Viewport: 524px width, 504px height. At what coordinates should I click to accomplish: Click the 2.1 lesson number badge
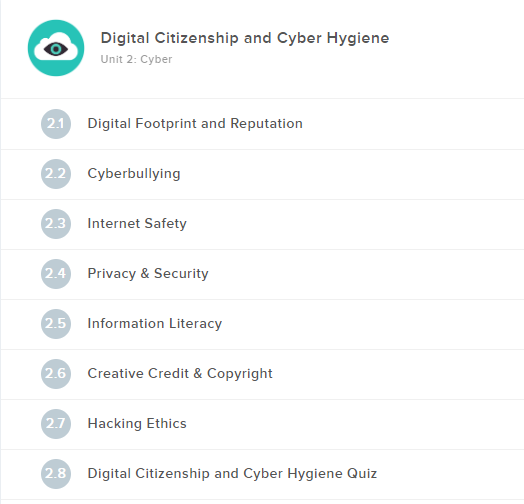coord(56,124)
